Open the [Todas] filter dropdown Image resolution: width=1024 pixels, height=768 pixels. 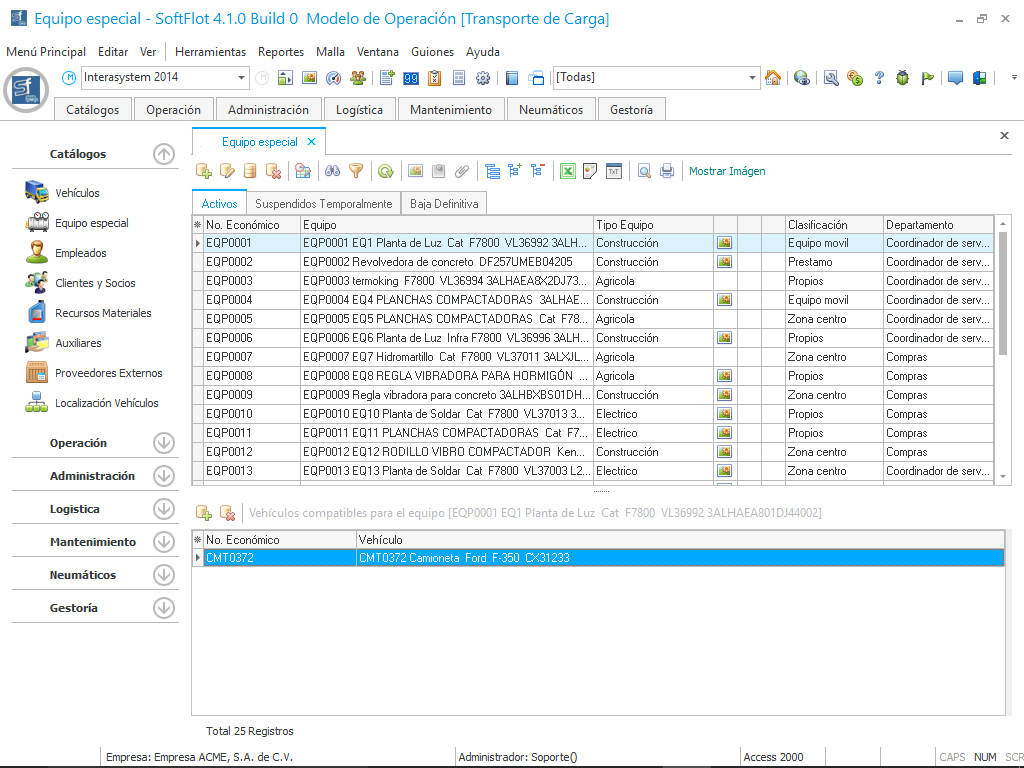(x=753, y=78)
